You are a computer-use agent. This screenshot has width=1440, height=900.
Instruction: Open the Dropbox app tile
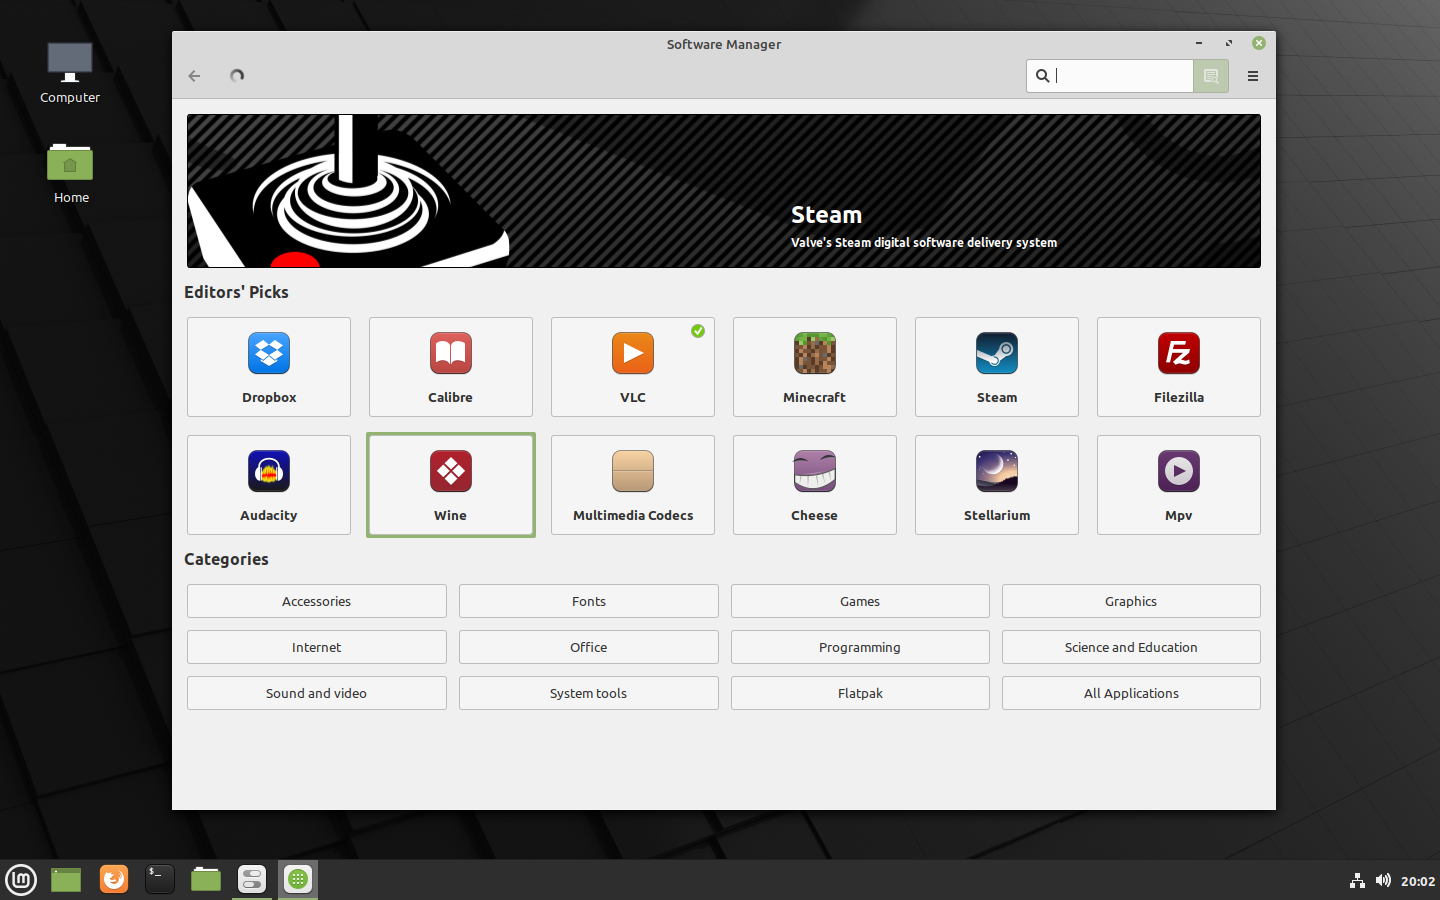coord(269,367)
